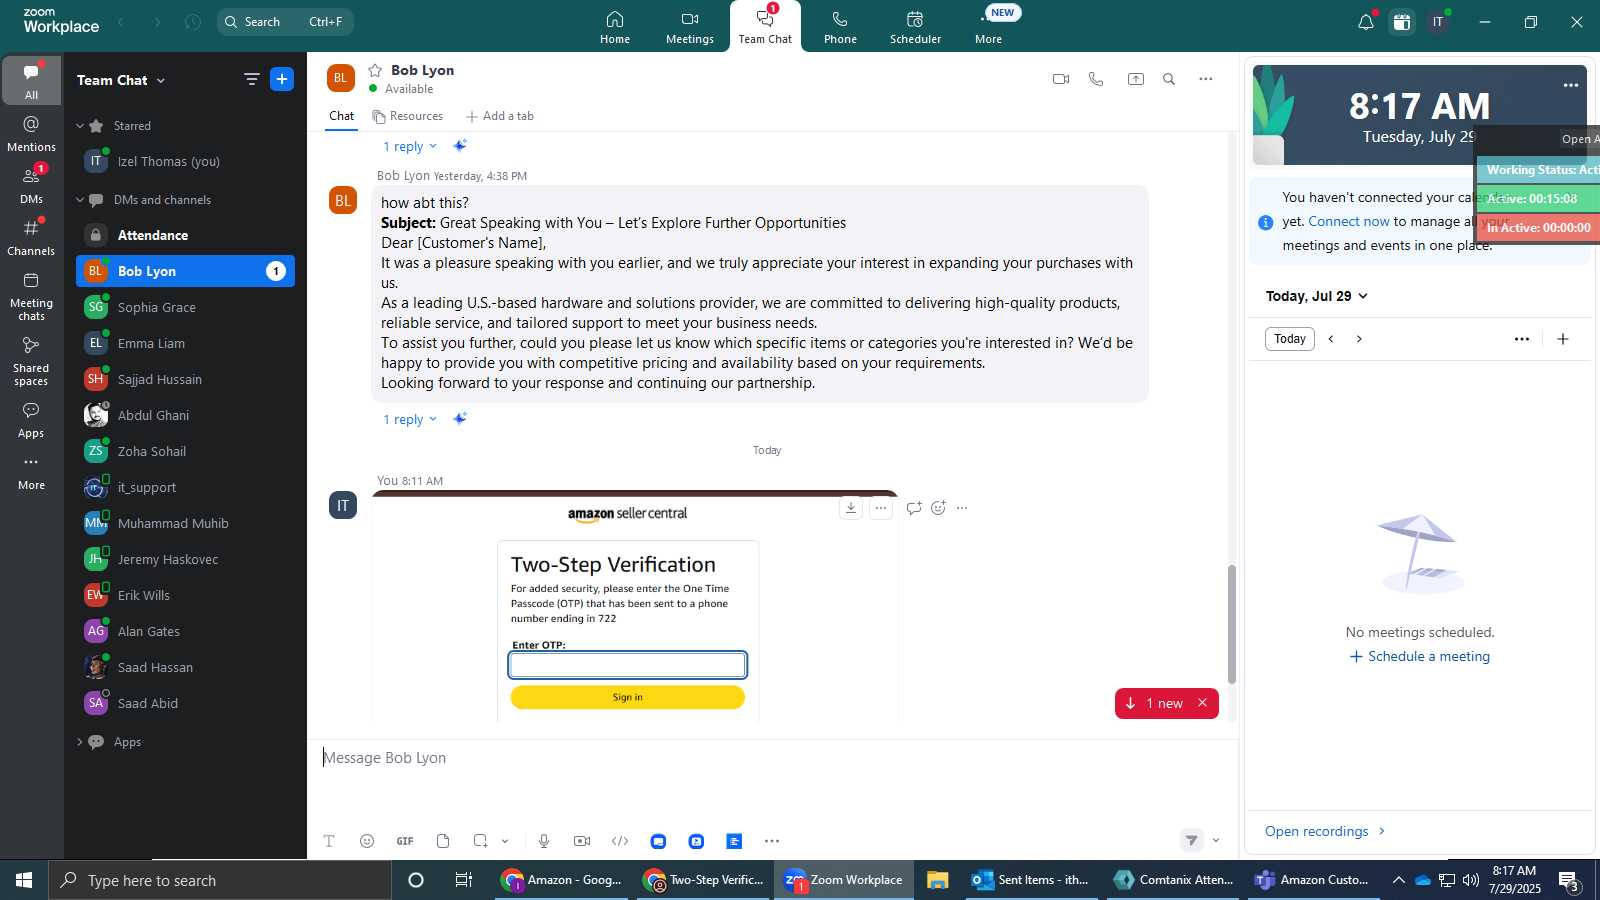Image resolution: width=1600 pixels, height=900 pixels.
Task: Open Meeting chats in left sidebar
Action: coord(31,296)
